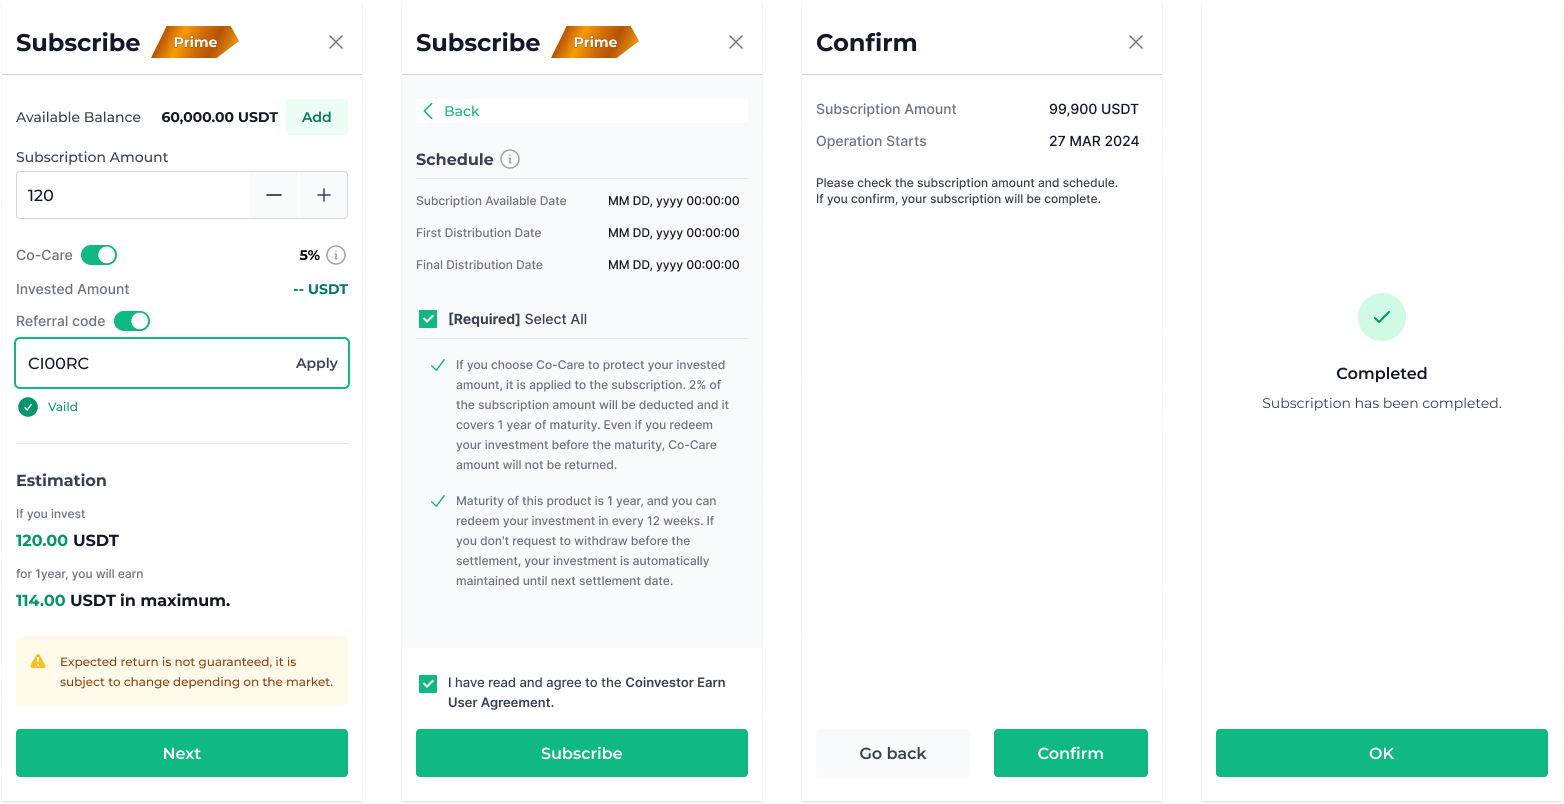This screenshot has height=804, width=1564.
Task: Close the Confirm dialog
Action: click(1136, 42)
